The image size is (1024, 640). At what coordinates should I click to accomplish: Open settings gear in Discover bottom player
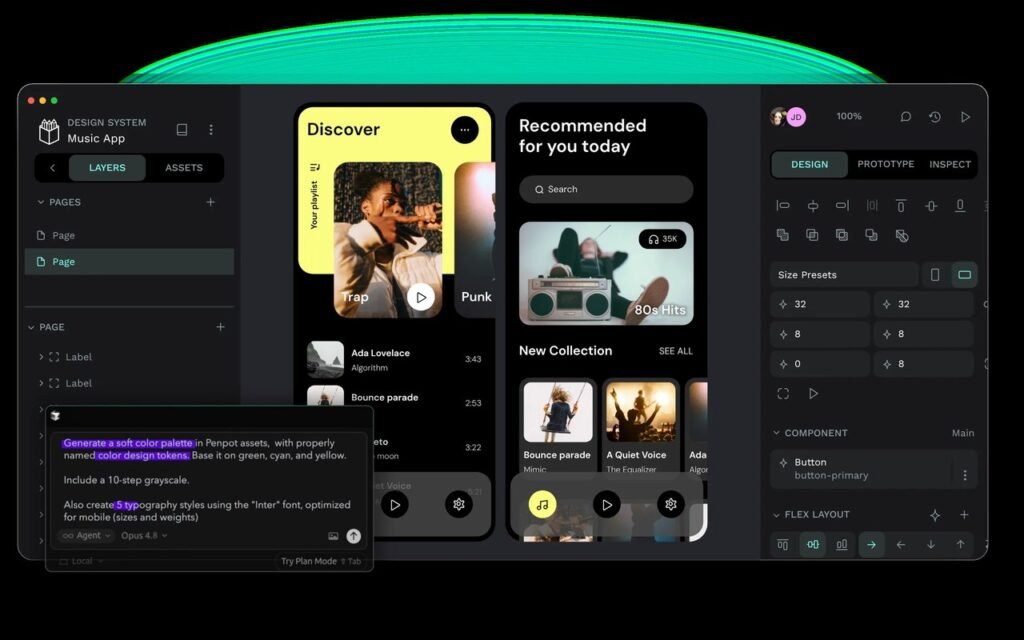click(x=458, y=504)
